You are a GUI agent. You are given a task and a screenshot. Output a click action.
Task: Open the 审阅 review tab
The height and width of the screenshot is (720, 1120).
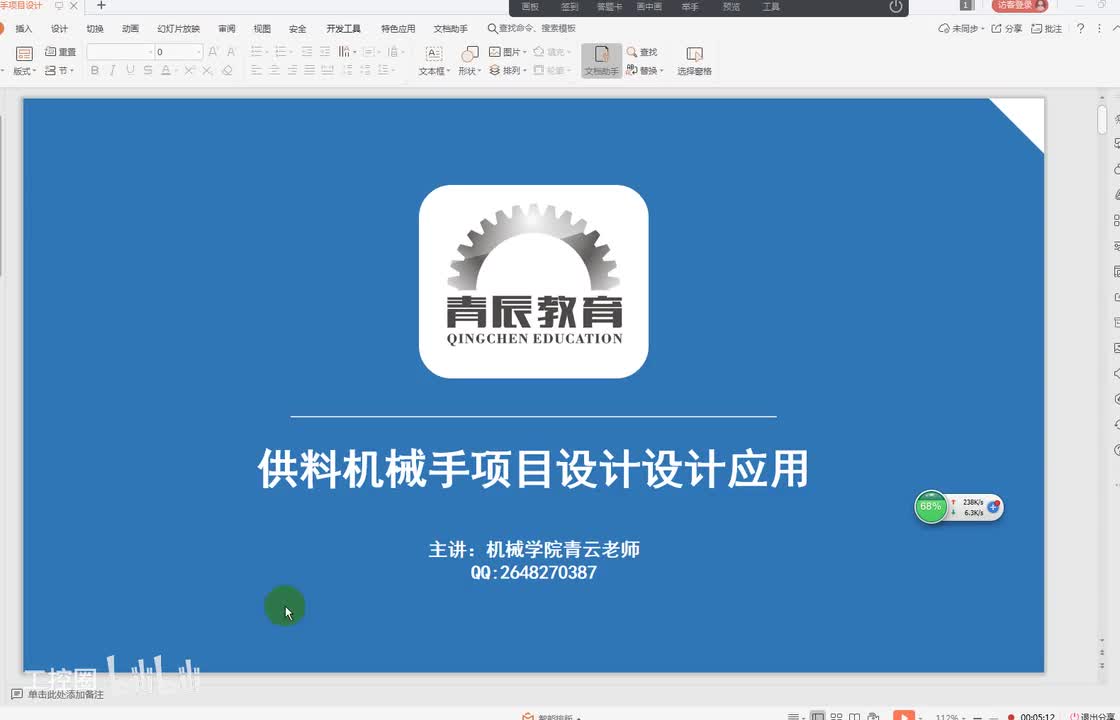(x=226, y=29)
